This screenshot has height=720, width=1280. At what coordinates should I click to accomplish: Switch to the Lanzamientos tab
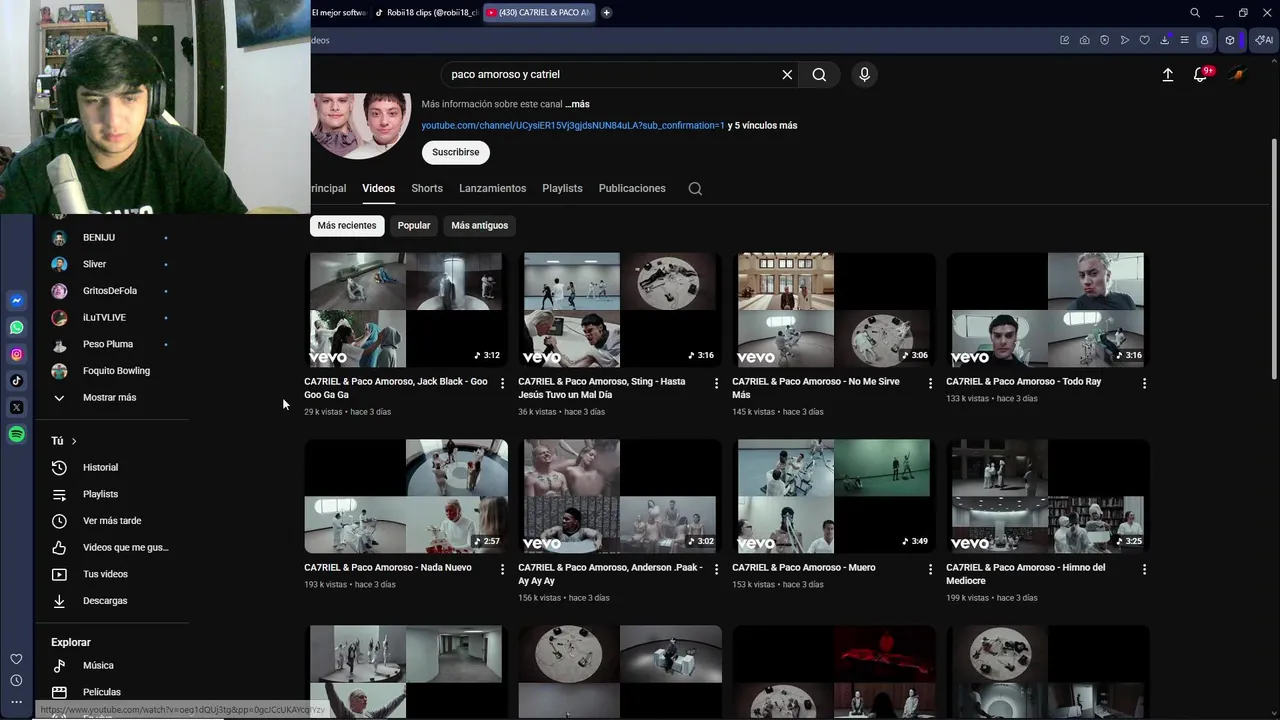(x=492, y=189)
